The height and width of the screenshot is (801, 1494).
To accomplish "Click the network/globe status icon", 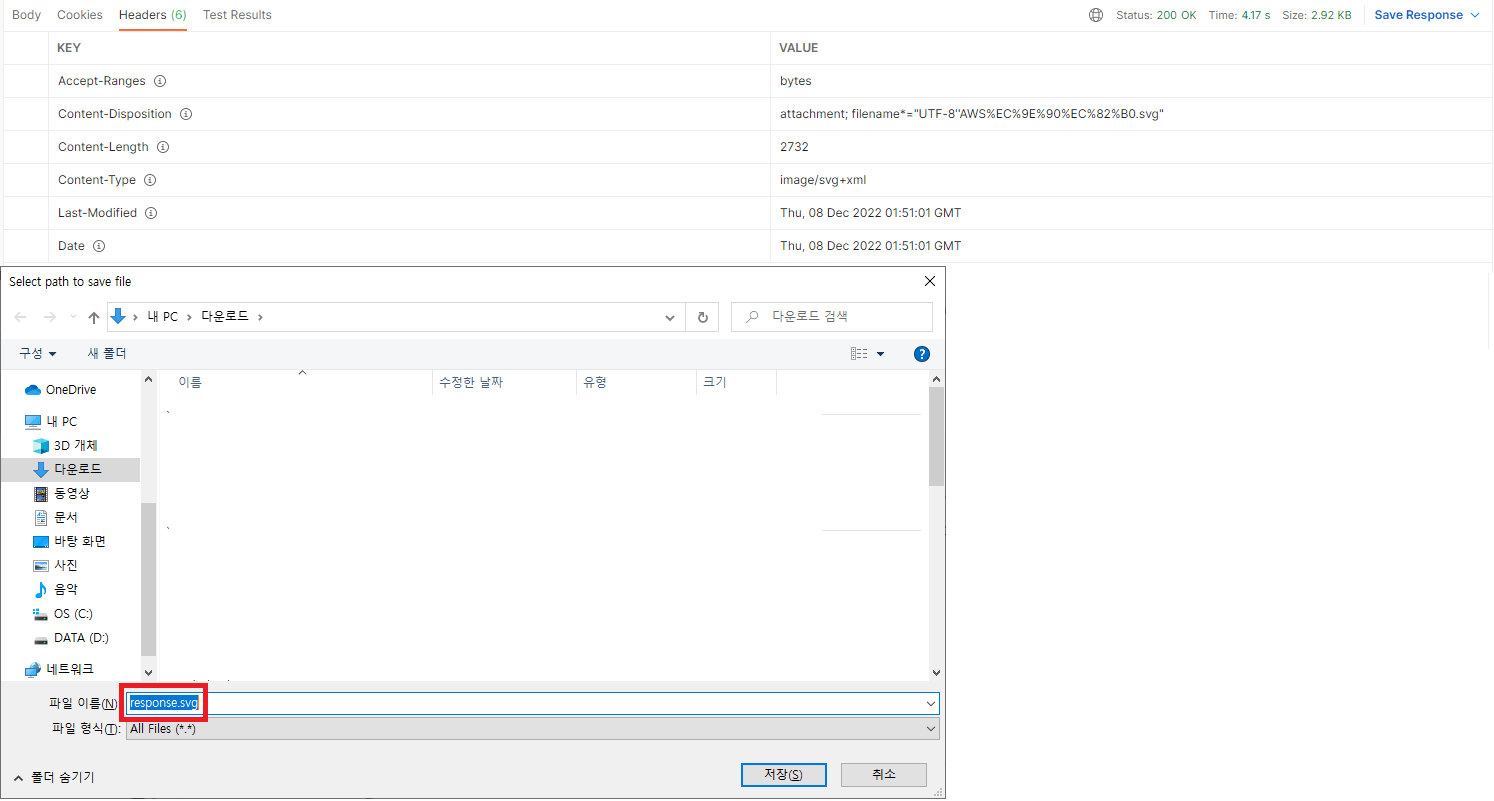I will coord(1096,14).
